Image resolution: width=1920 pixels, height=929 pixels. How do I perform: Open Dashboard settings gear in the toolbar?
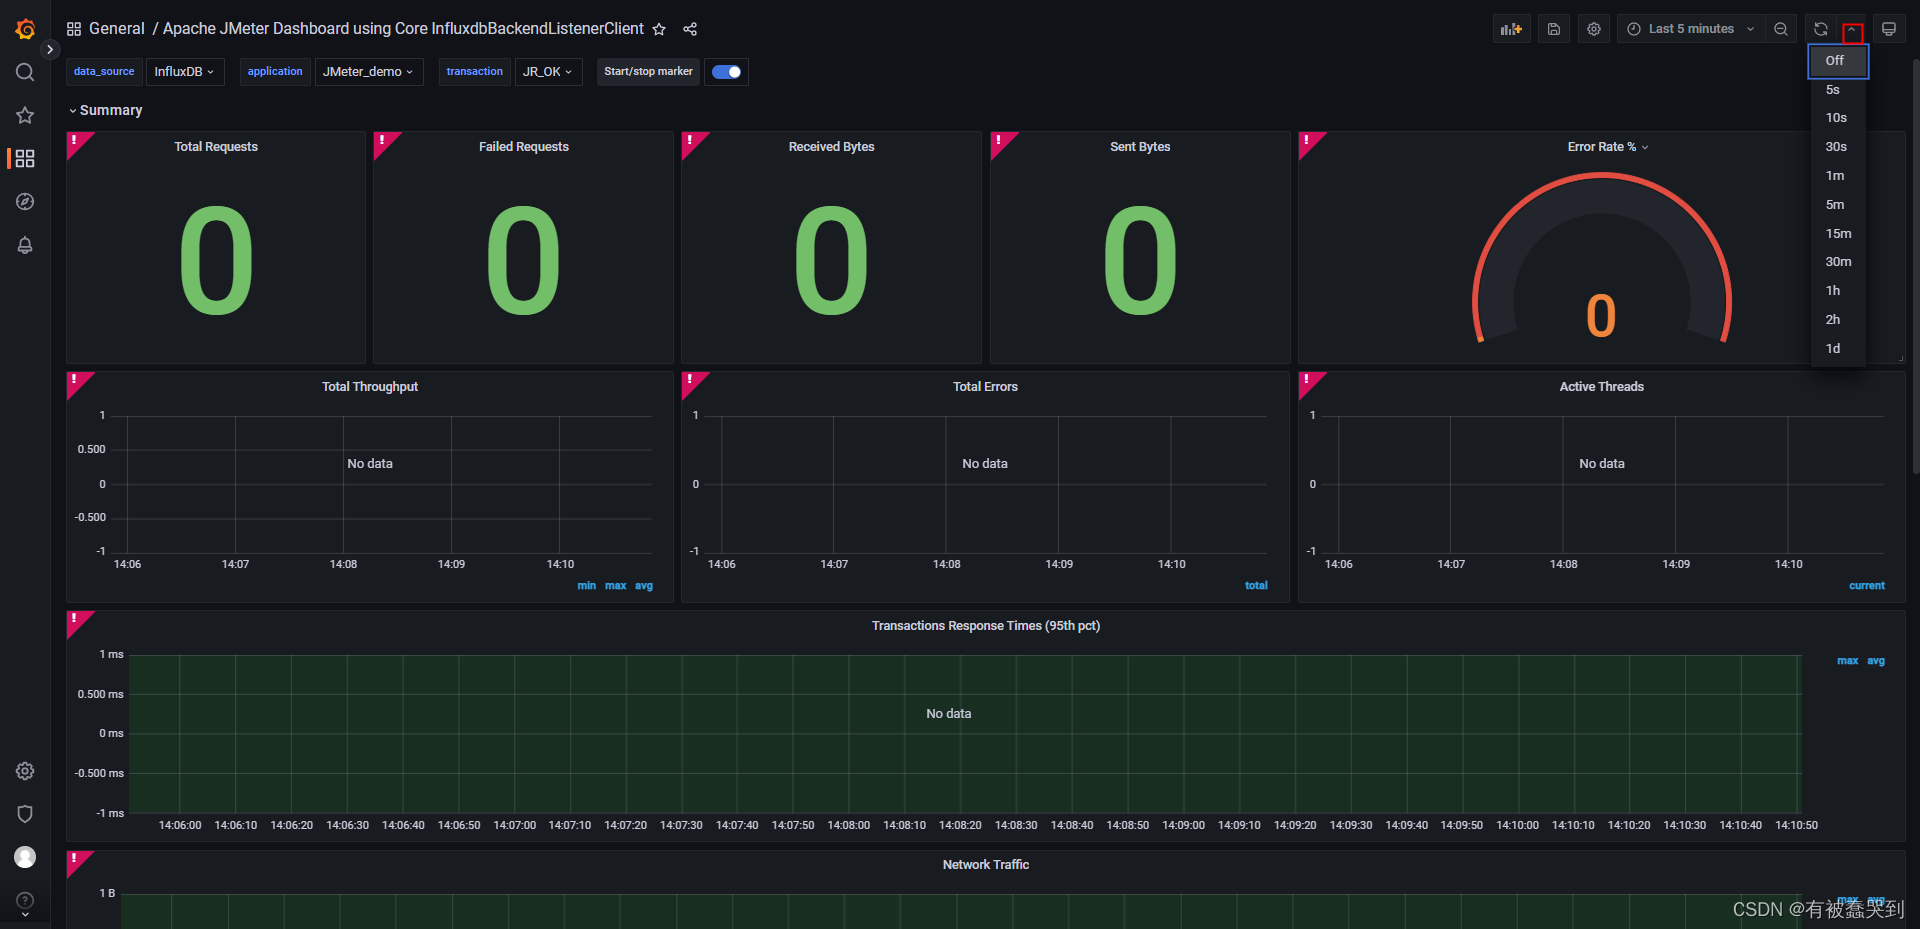click(1594, 29)
